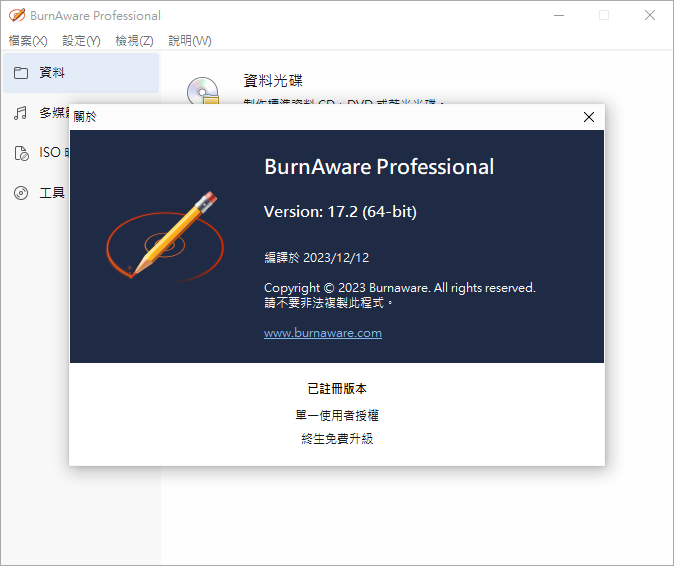Viewport: 674px width, 566px height.
Task: Click the 編譯於 2023/12/12 build date
Action: pos(317,257)
